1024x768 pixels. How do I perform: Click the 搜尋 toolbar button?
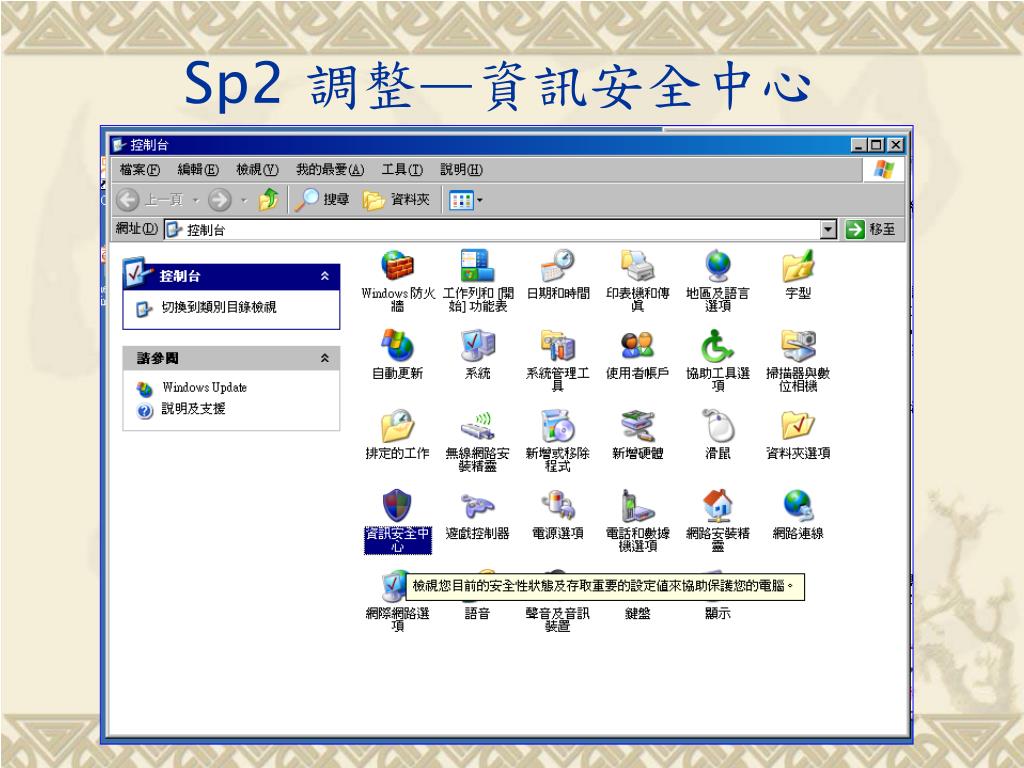322,199
